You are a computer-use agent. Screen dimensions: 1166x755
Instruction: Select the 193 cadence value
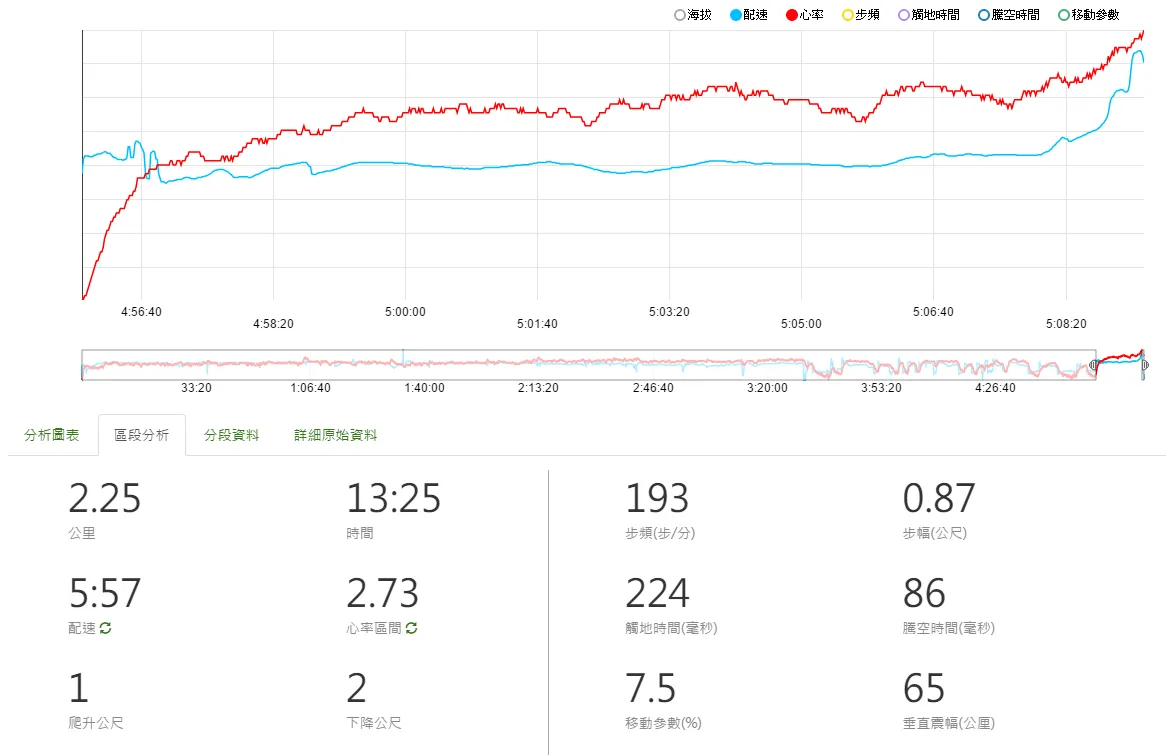coord(657,498)
